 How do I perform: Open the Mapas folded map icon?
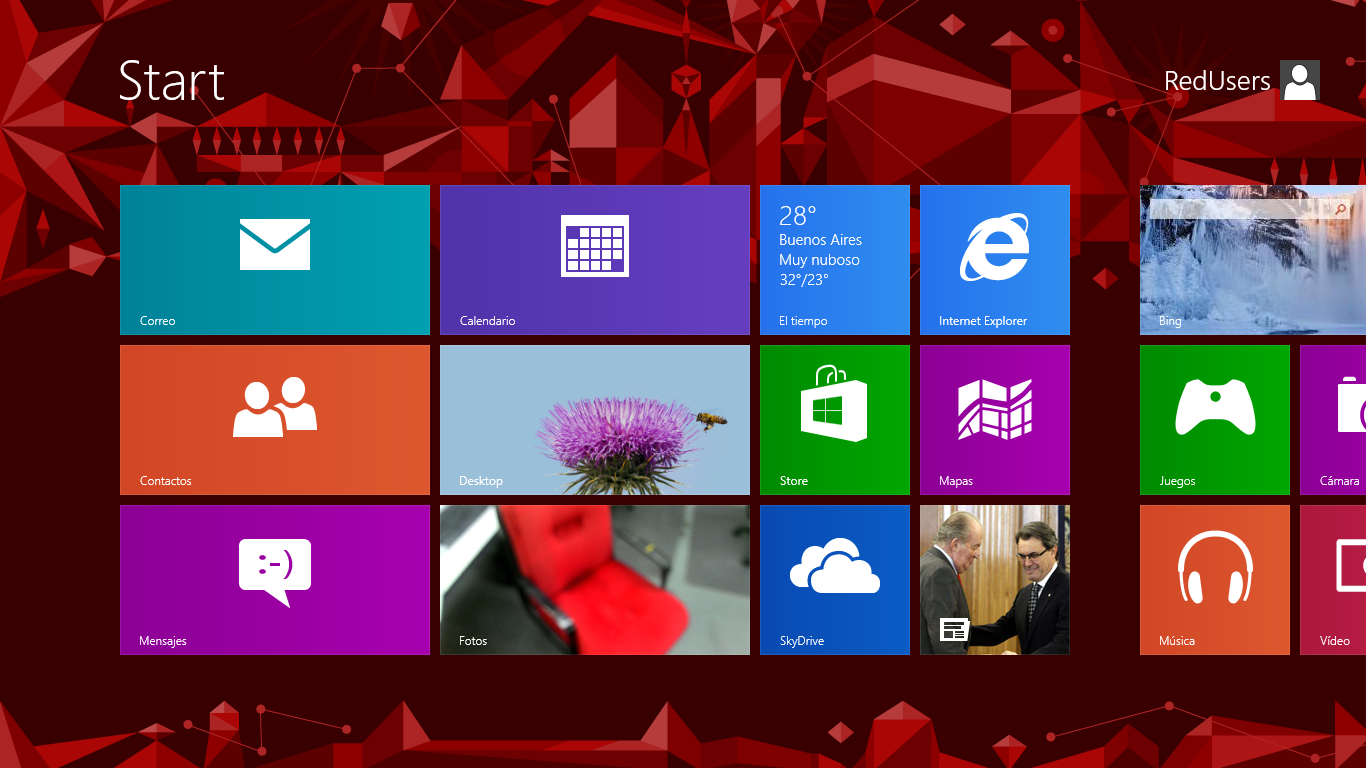[995, 409]
